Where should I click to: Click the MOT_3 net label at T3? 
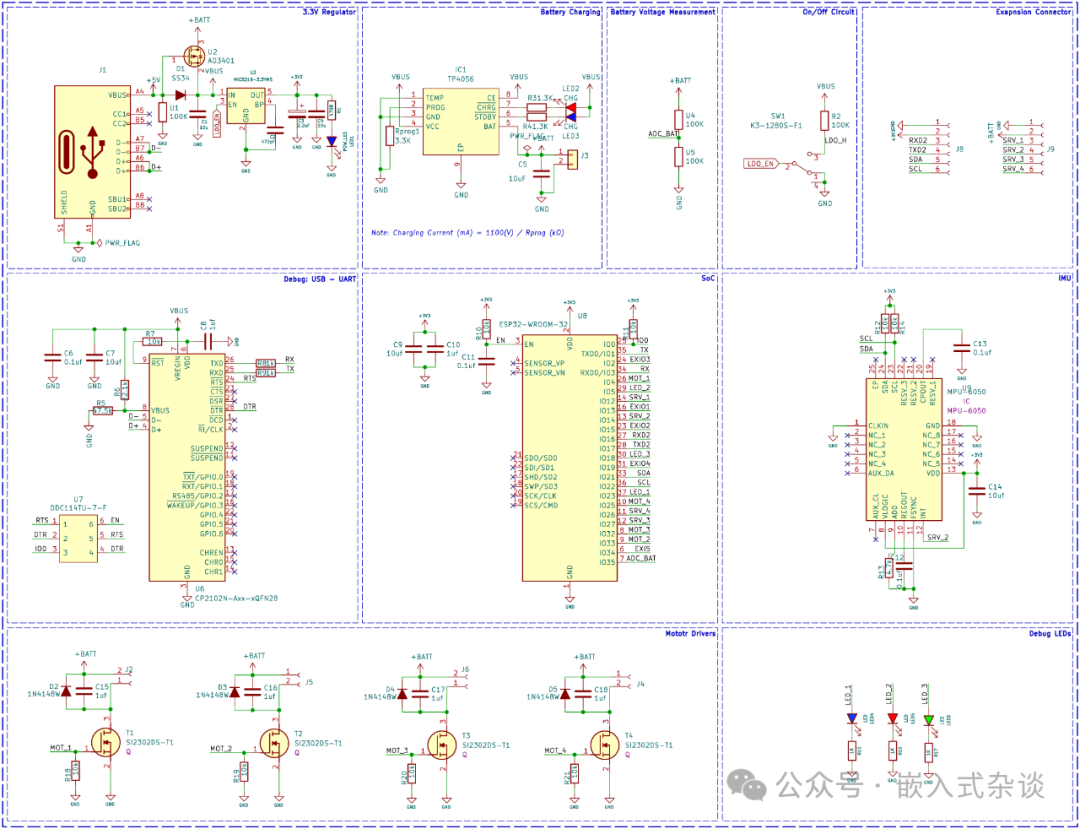[x=397, y=750]
